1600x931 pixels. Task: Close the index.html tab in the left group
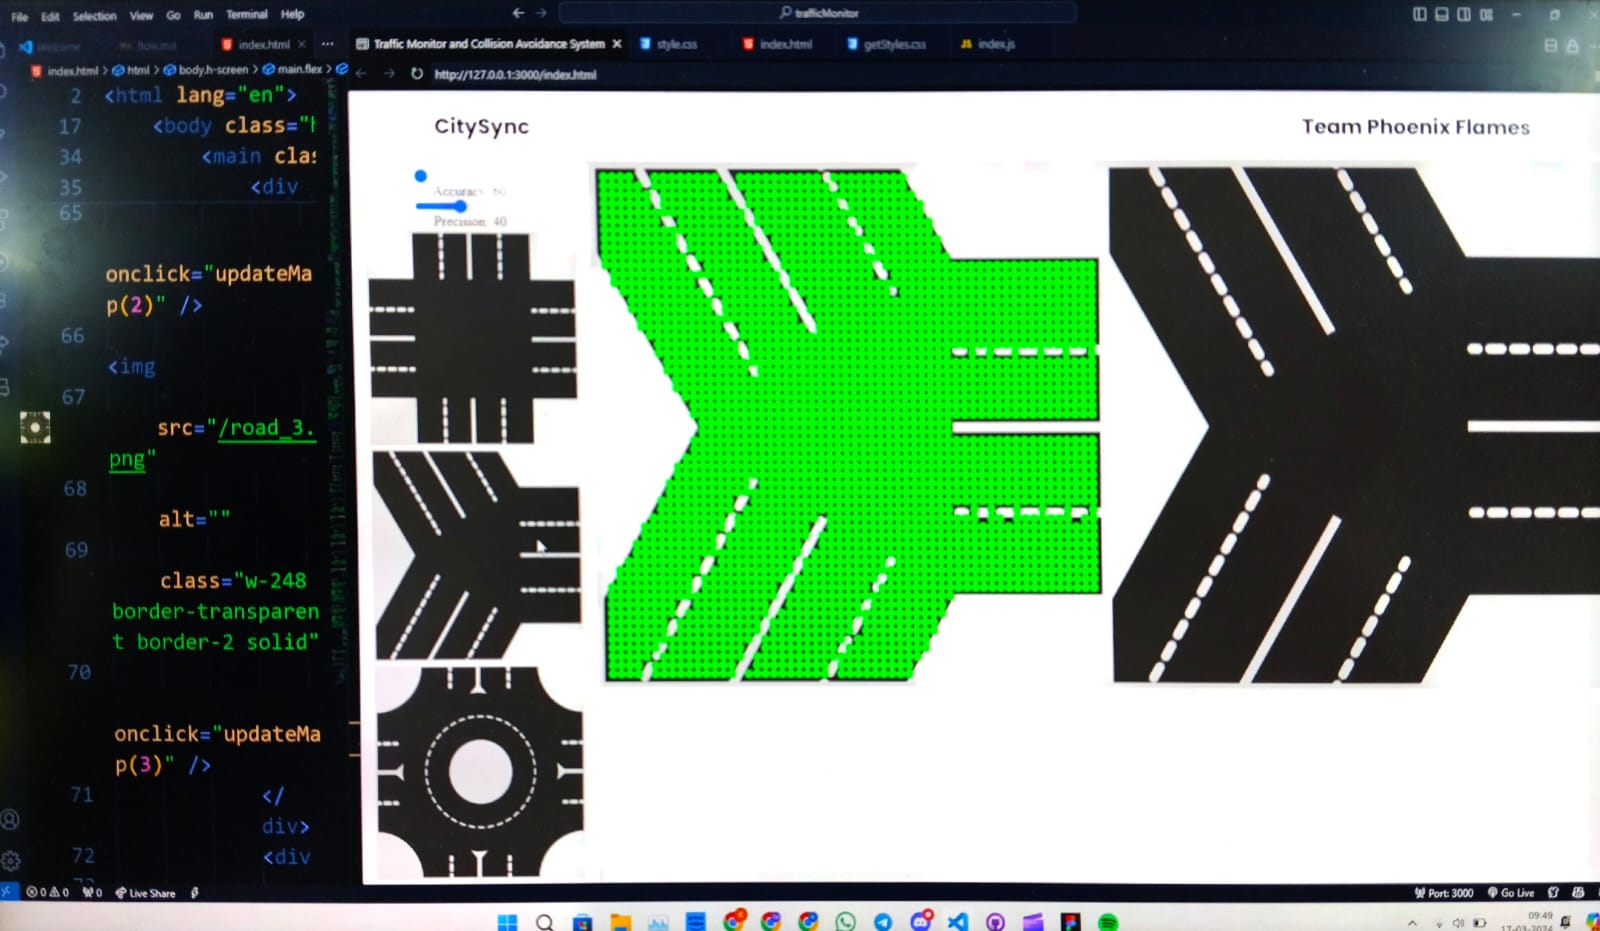[x=302, y=44]
